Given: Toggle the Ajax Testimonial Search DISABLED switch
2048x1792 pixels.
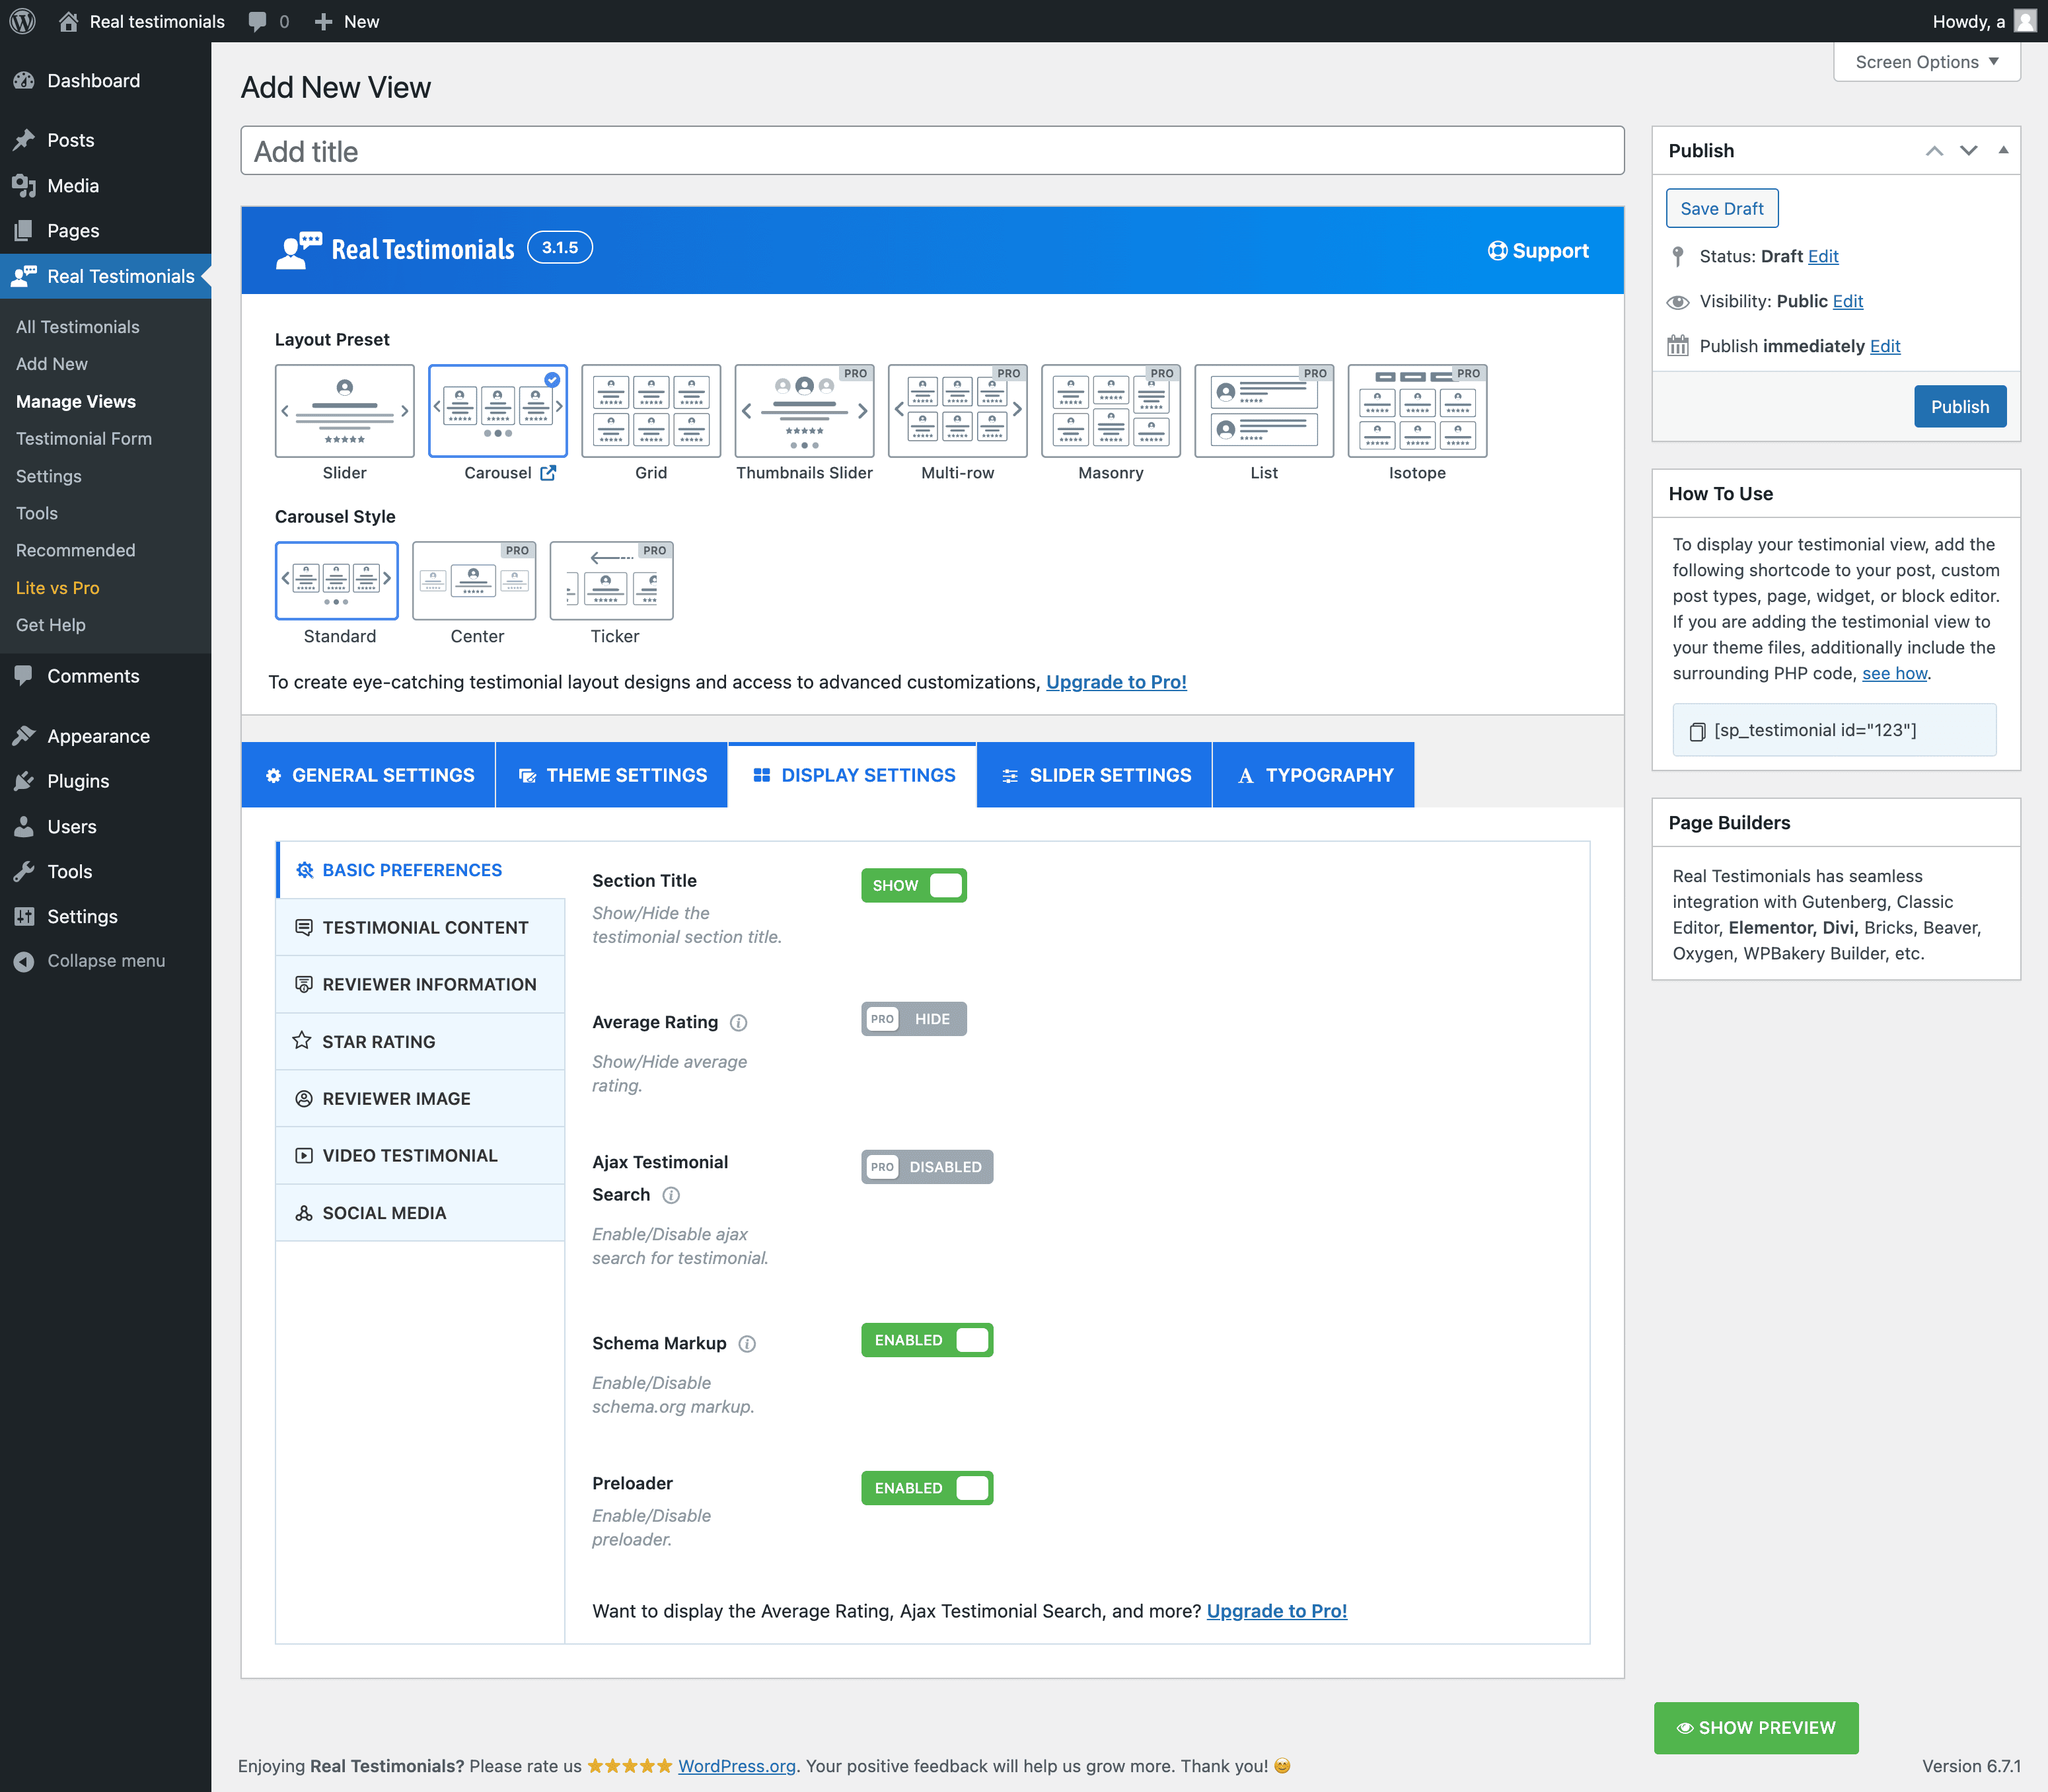Looking at the screenshot, I should 927,1167.
